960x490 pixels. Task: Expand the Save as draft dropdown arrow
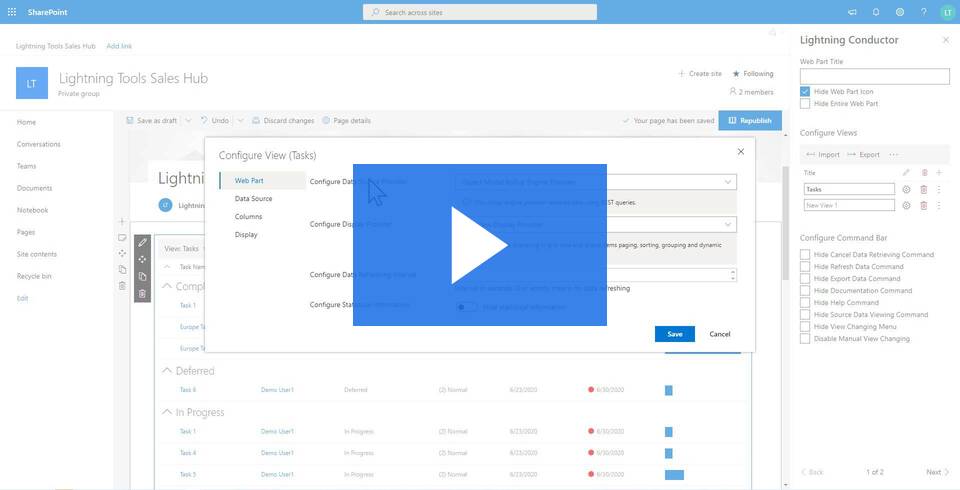[x=188, y=121]
